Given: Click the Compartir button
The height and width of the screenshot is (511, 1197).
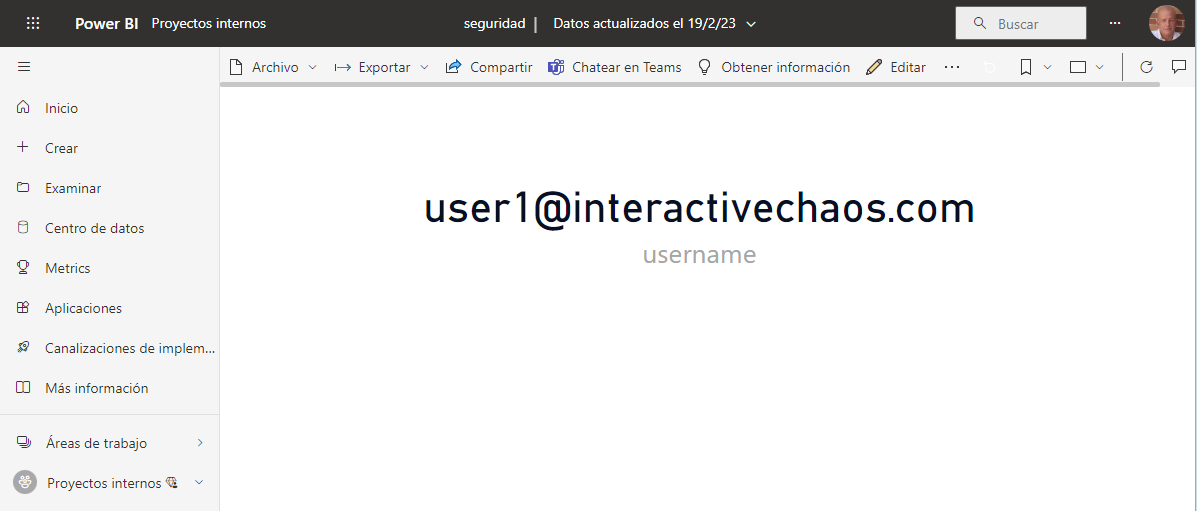Looking at the screenshot, I should tap(489, 67).
